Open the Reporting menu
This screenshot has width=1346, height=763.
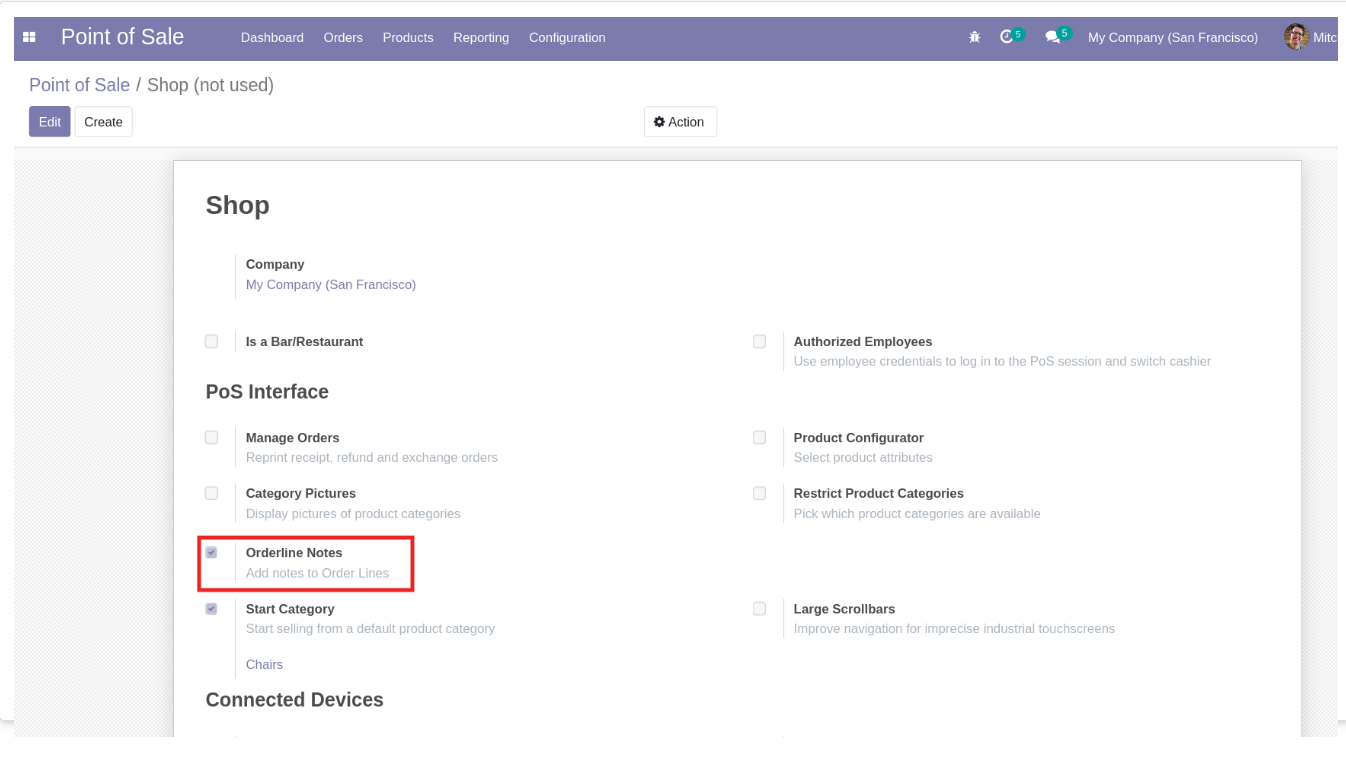coord(481,37)
